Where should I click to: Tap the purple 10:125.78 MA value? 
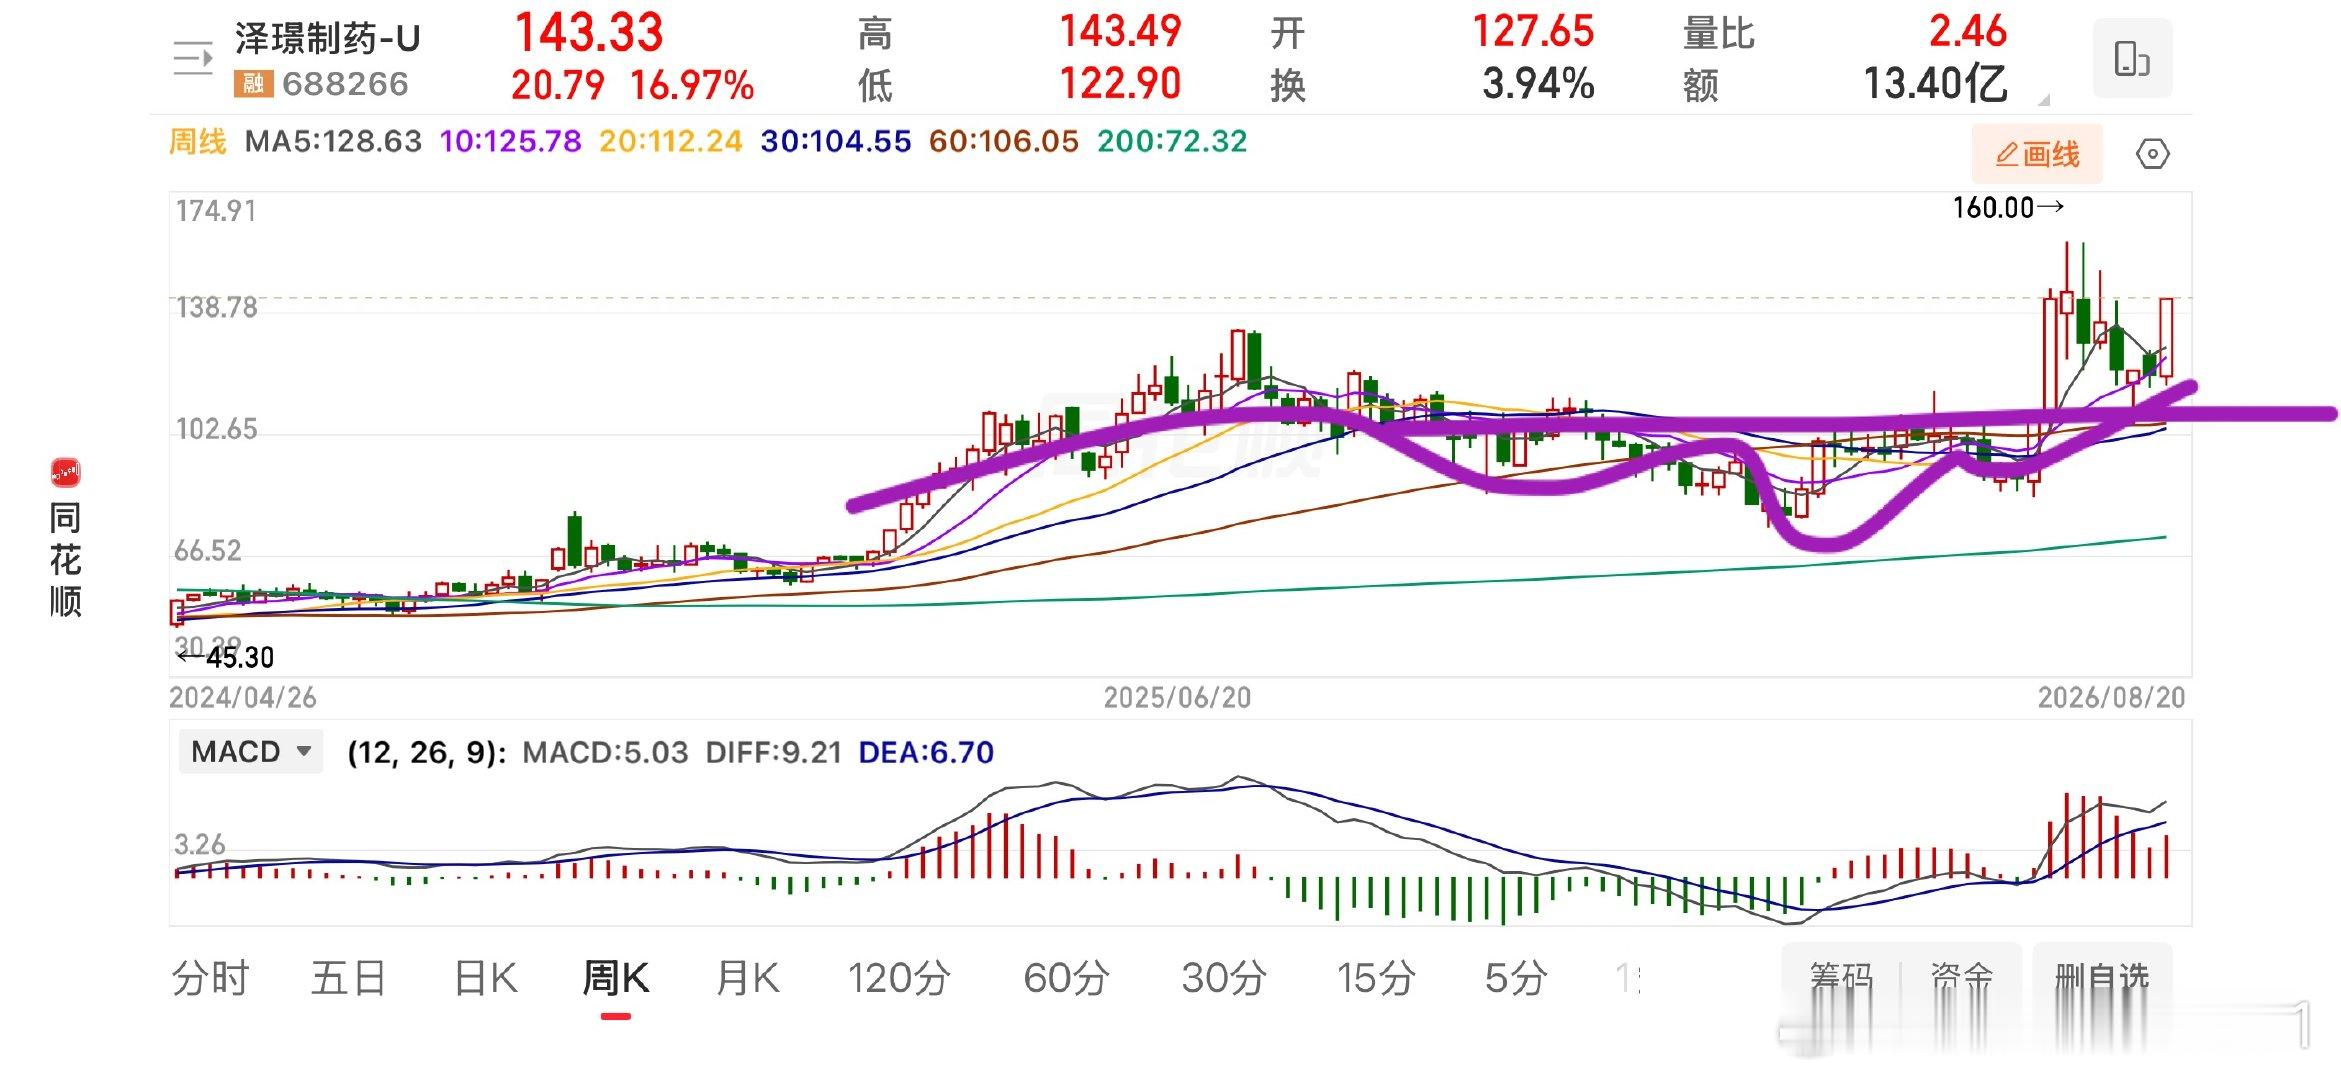pyautogui.click(x=511, y=141)
